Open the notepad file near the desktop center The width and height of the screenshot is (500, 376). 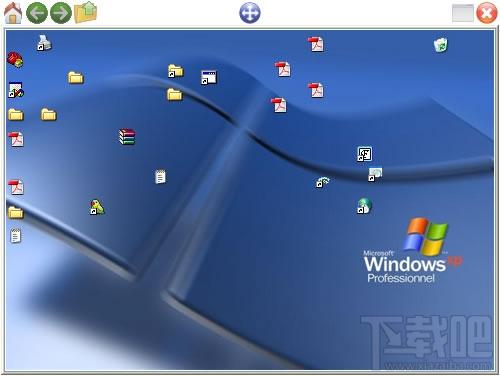click(160, 176)
